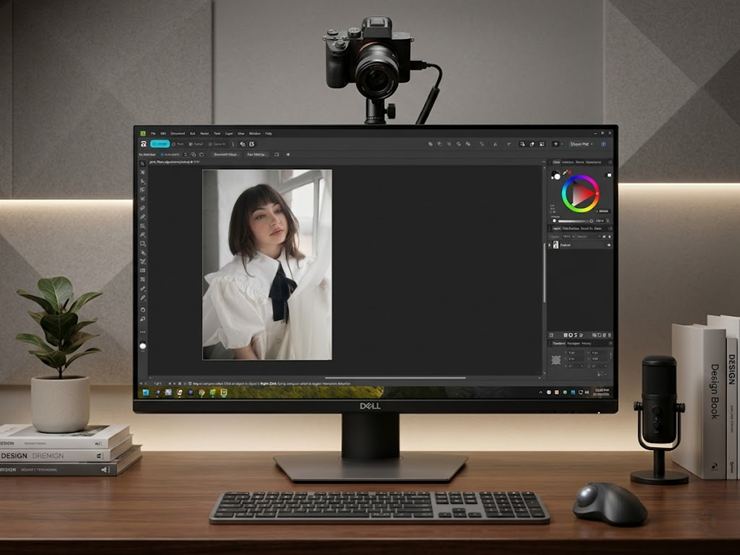
Task: Open the labelled dropdown beside the account circle
Action: [581, 144]
